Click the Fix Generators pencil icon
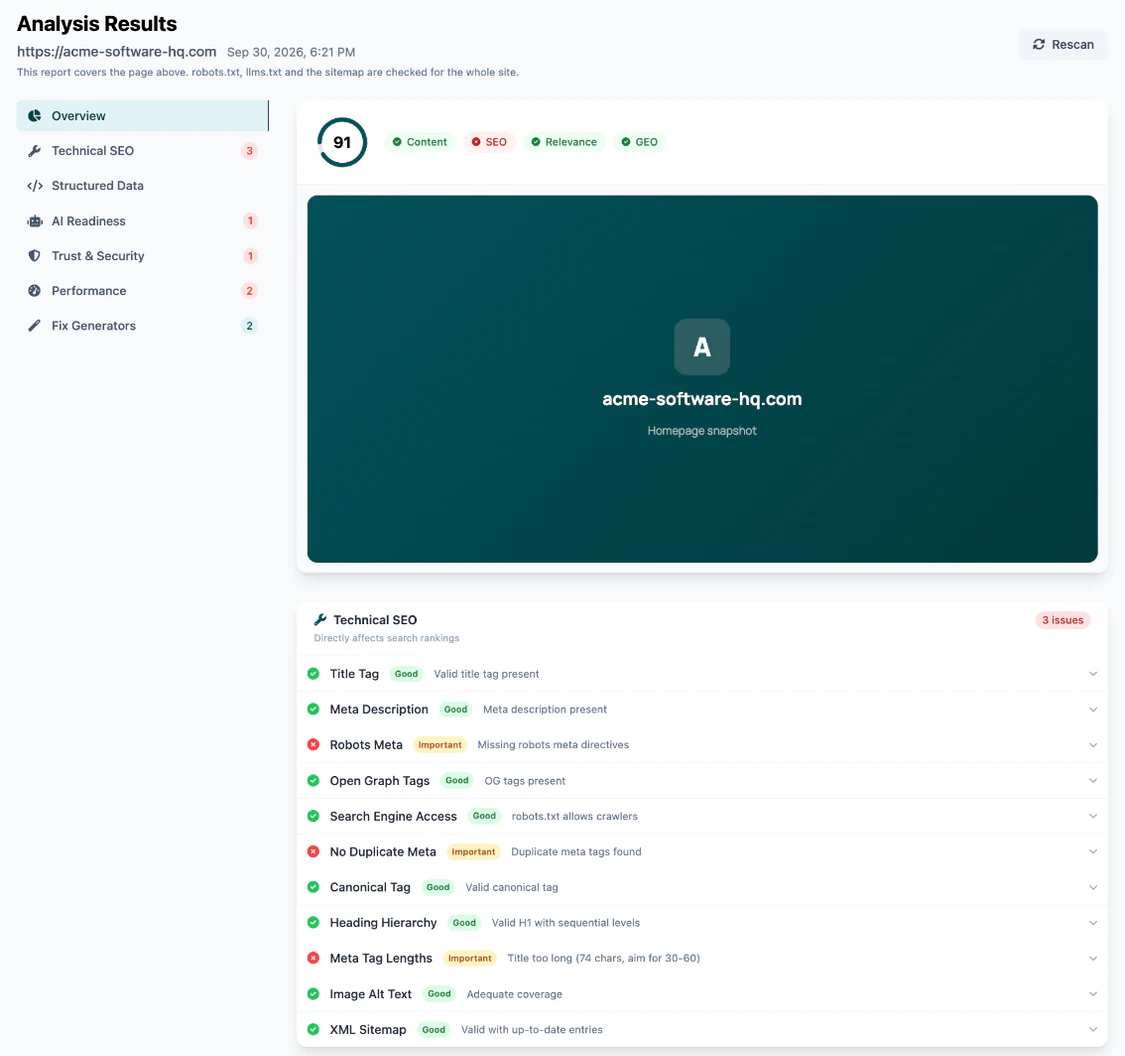The image size is (1125, 1056). [x=34, y=326]
